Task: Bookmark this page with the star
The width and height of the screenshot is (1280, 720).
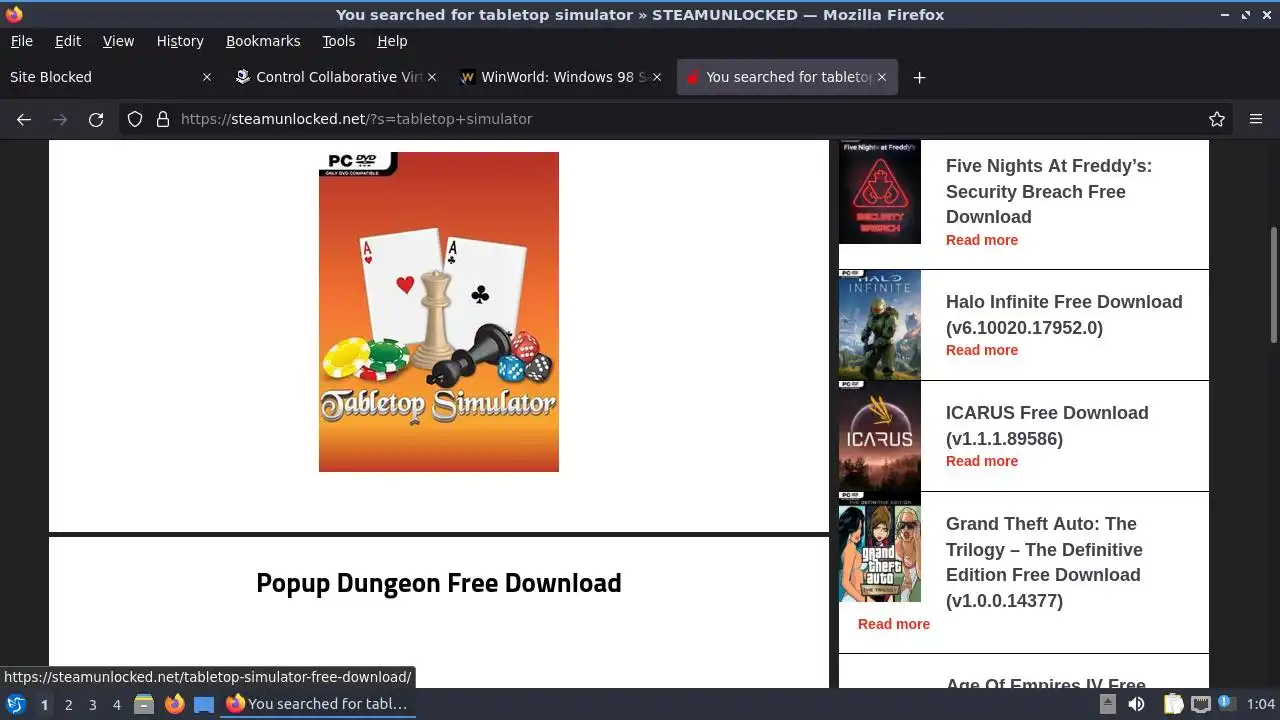Action: pyautogui.click(x=1217, y=119)
